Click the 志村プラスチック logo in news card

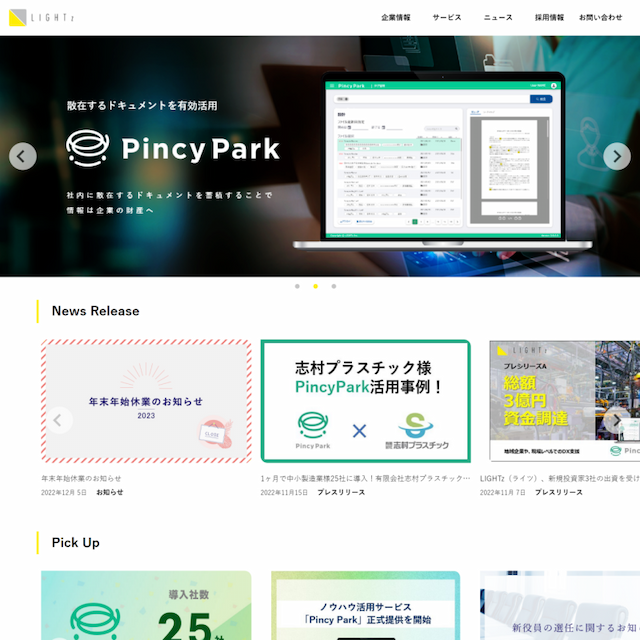pos(417,431)
